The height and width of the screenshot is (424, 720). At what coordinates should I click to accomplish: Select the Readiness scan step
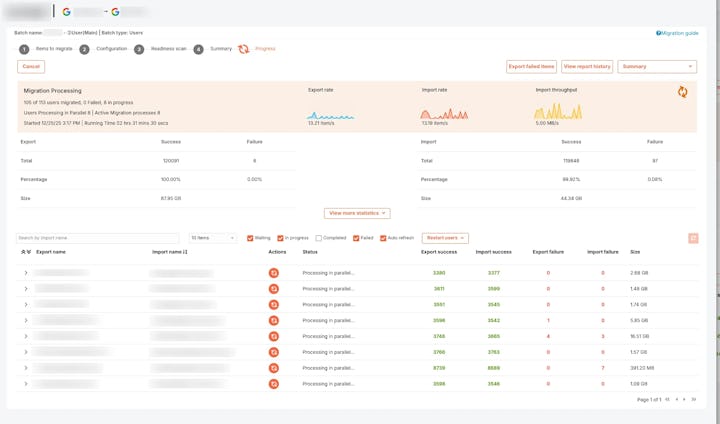[x=139, y=49]
